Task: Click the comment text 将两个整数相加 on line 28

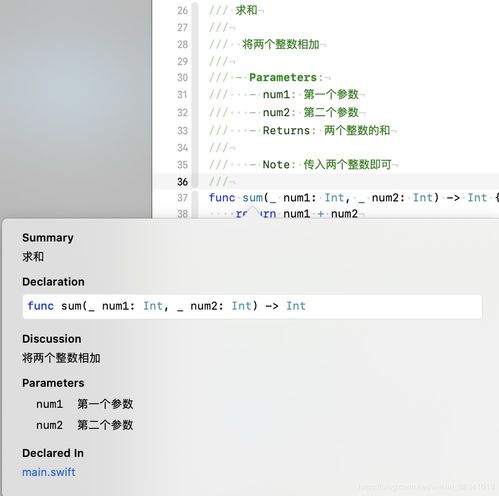Action: click(x=281, y=44)
